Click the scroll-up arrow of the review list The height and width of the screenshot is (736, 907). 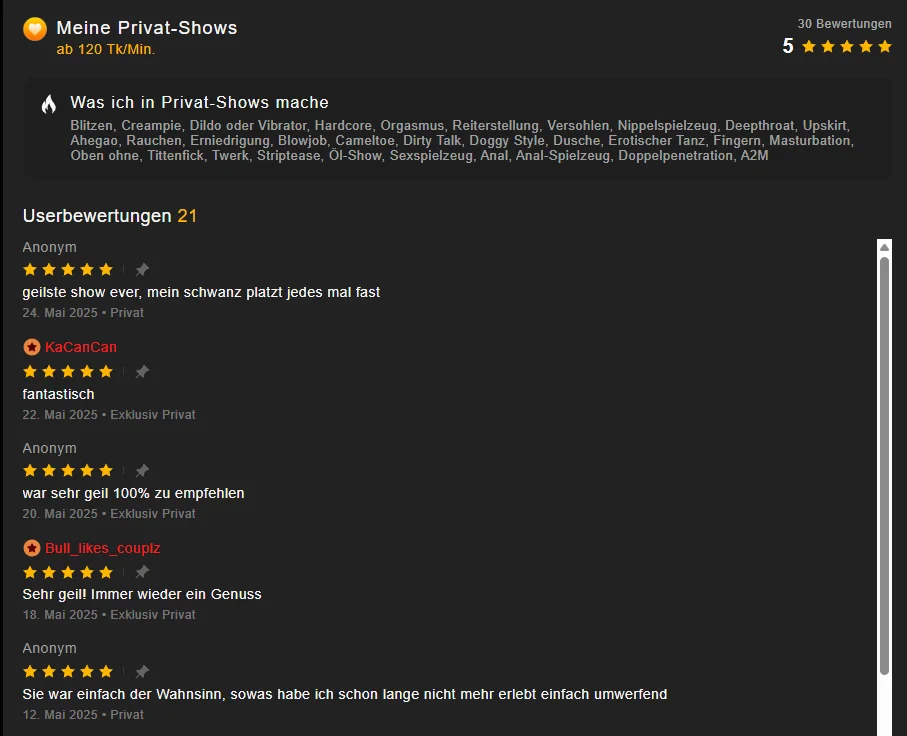(x=884, y=247)
